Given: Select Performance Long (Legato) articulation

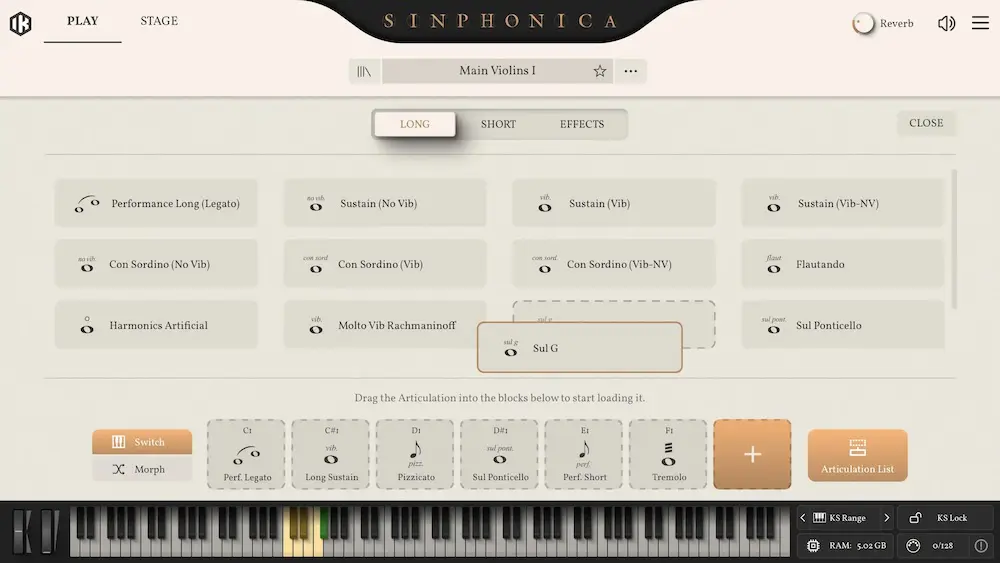Looking at the screenshot, I should [156, 203].
